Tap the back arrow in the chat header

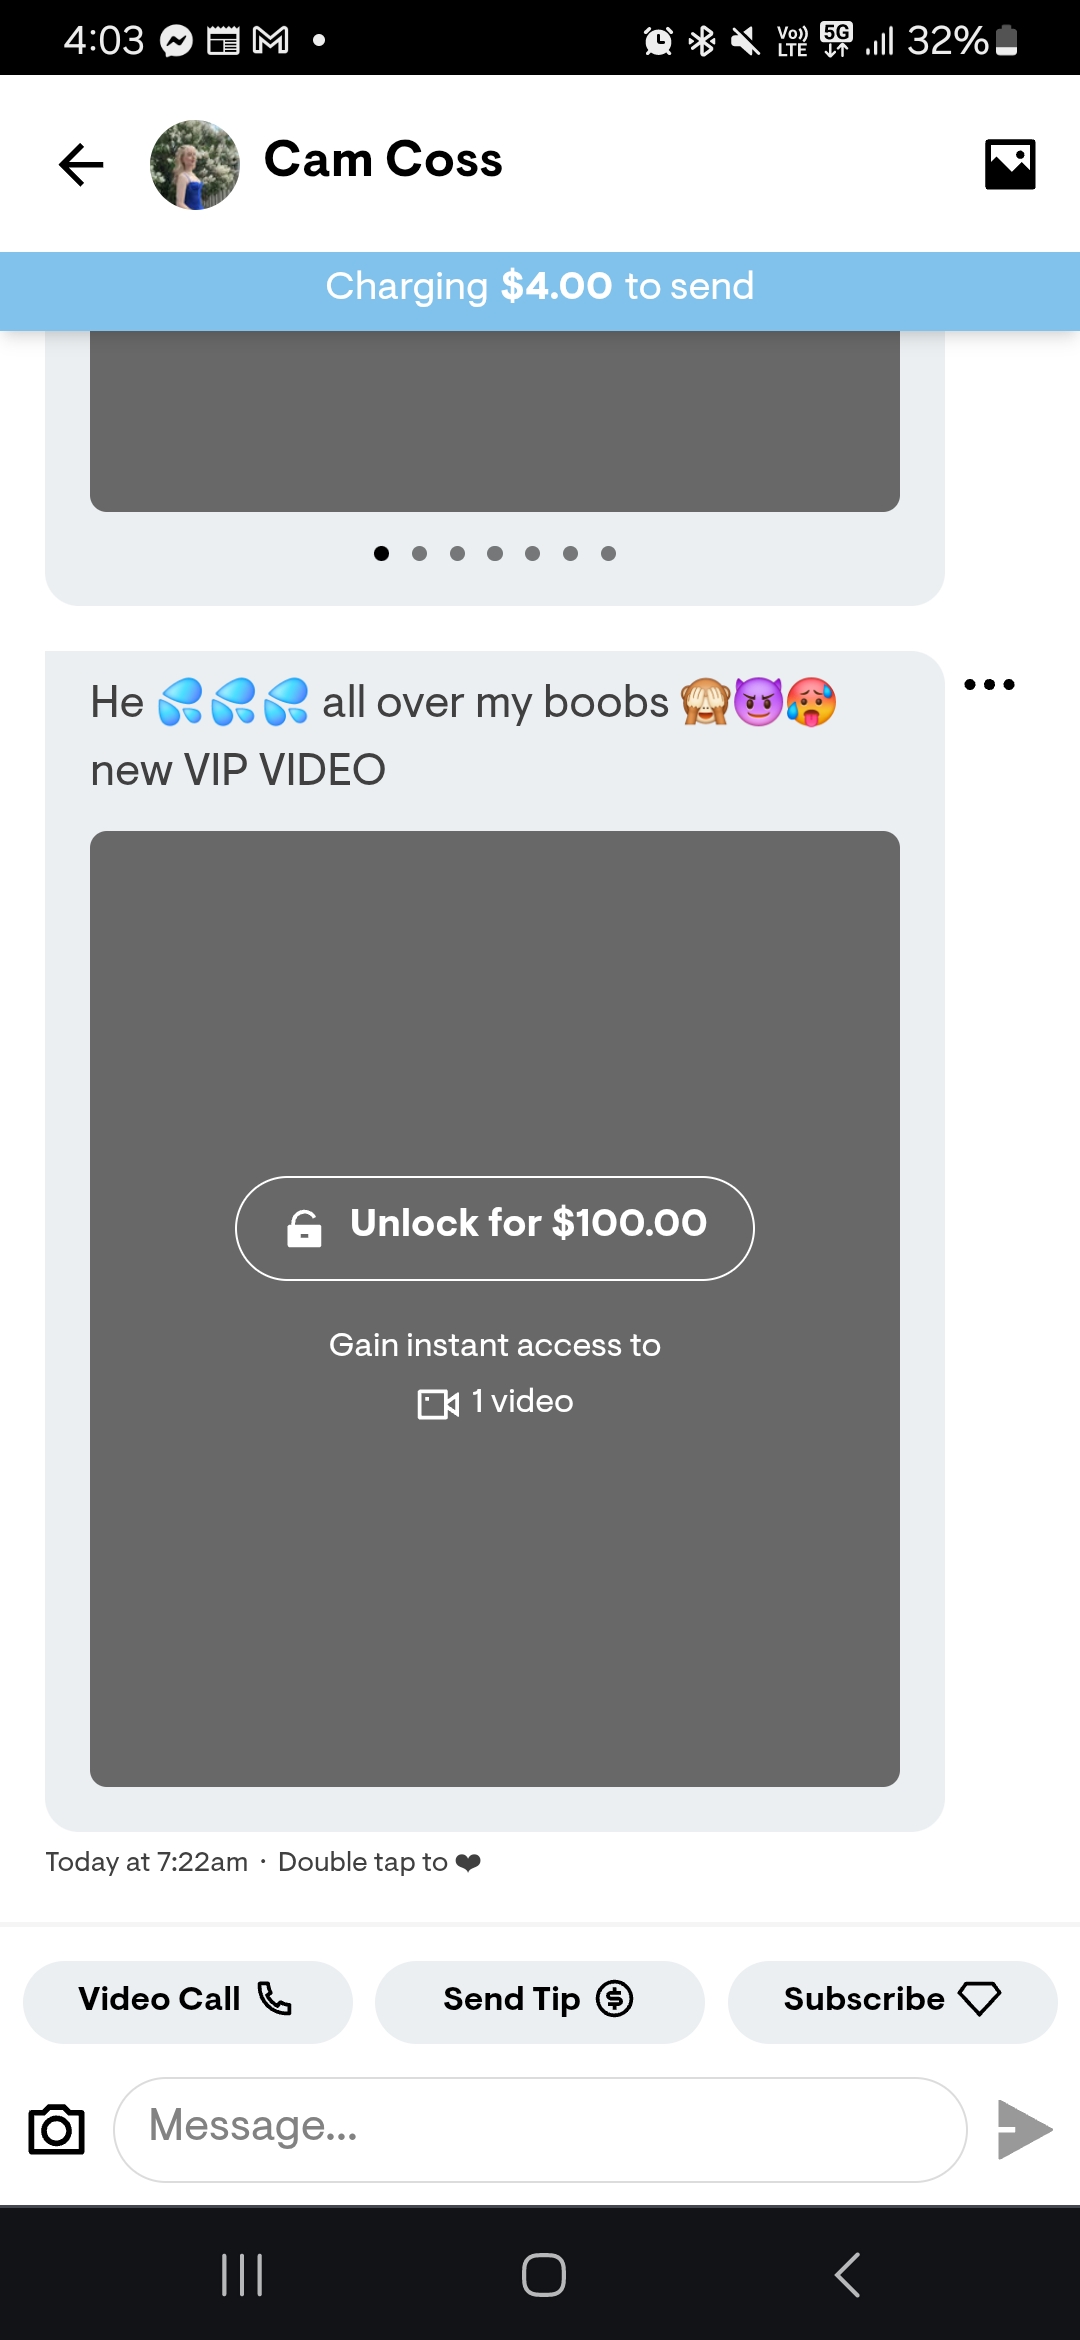(x=81, y=165)
